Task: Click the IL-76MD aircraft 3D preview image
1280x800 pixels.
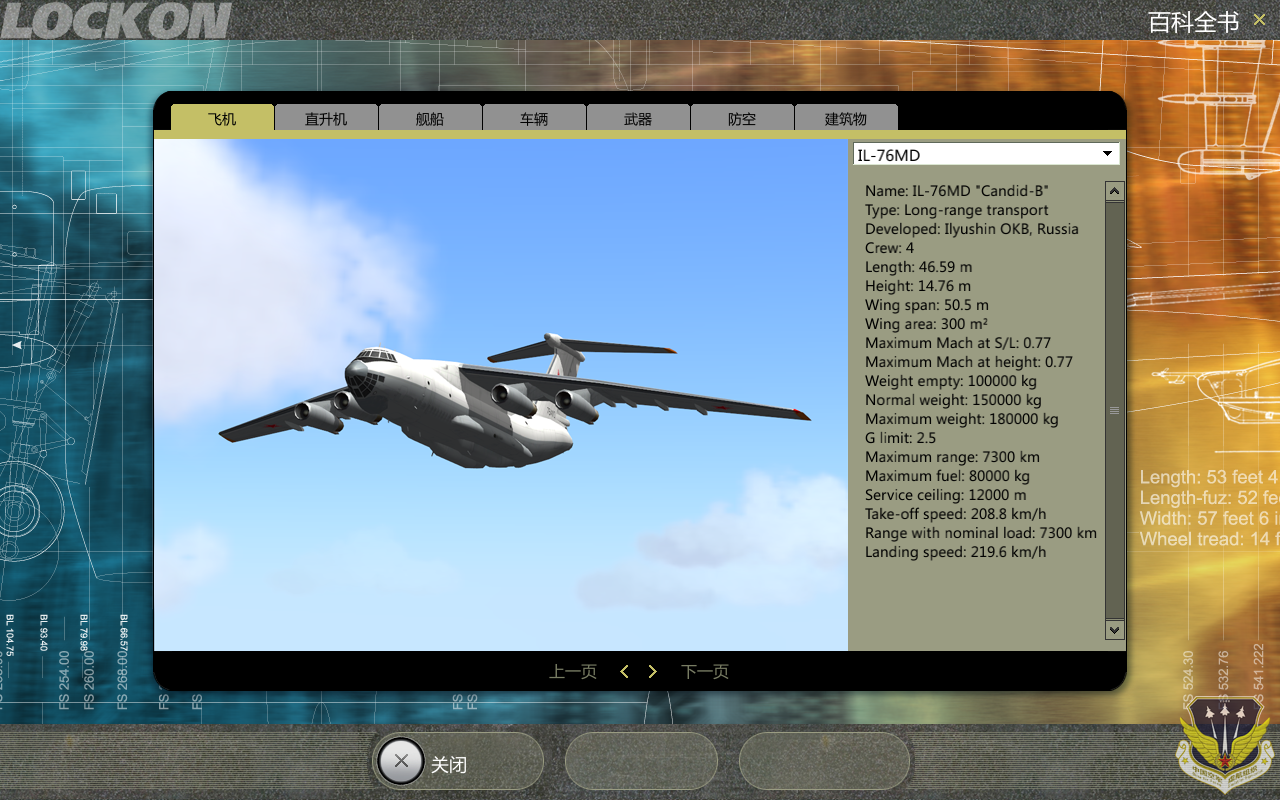Action: tap(501, 395)
